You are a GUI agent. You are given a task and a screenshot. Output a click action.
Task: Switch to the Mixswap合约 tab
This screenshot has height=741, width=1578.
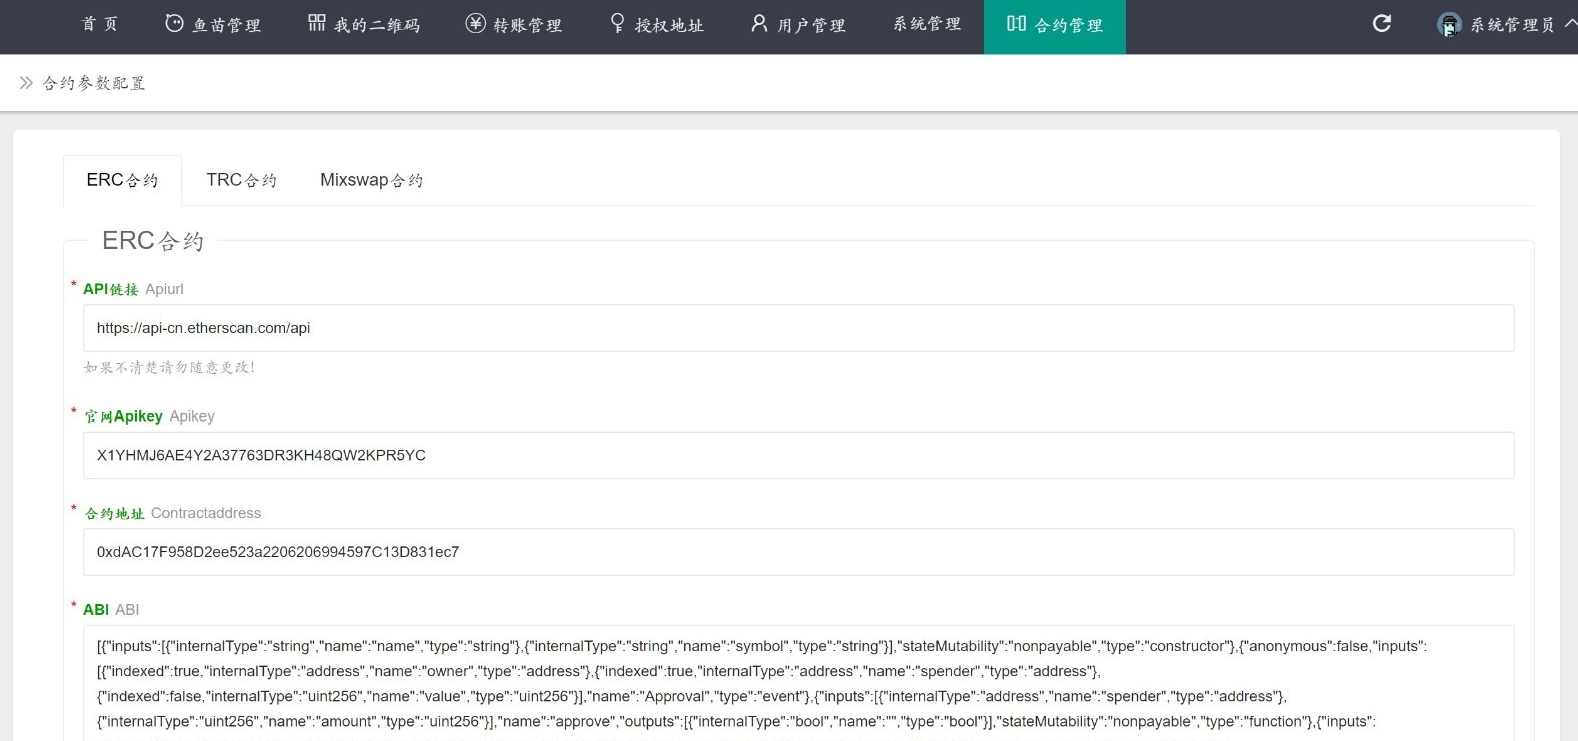(x=371, y=180)
